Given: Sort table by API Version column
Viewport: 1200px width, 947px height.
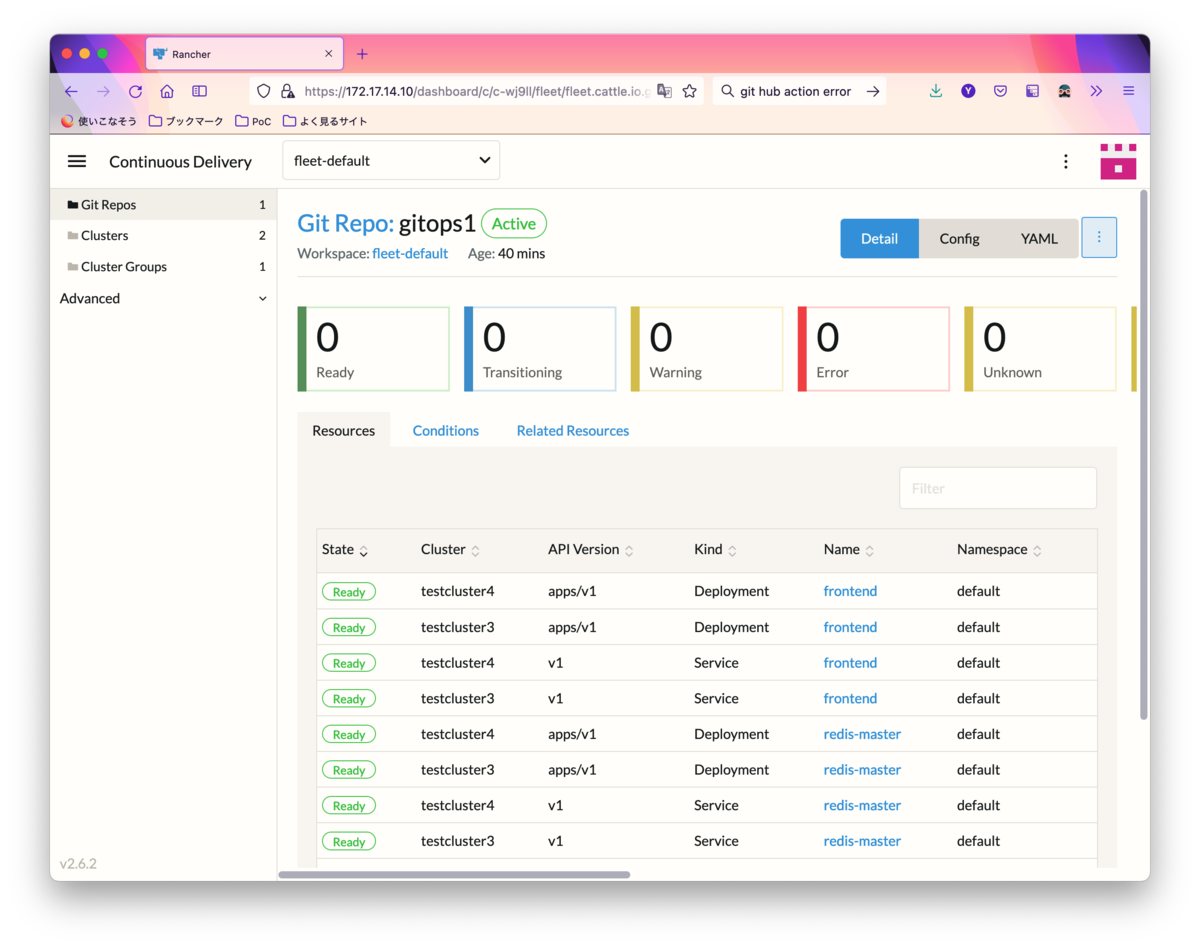Looking at the screenshot, I should point(590,550).
